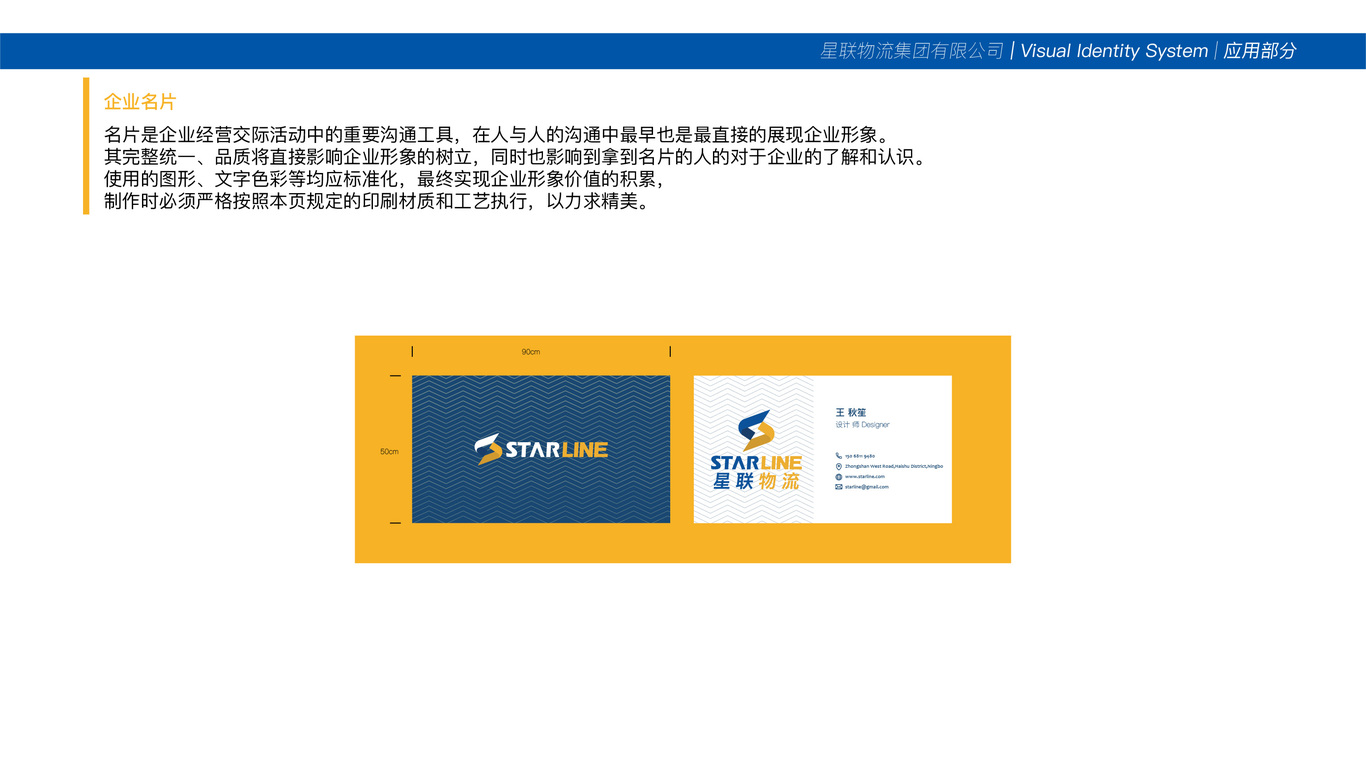1366x768 pixels.
Task: Click the paragraph line starting '使用的图形'
Action: coord(384,180)
